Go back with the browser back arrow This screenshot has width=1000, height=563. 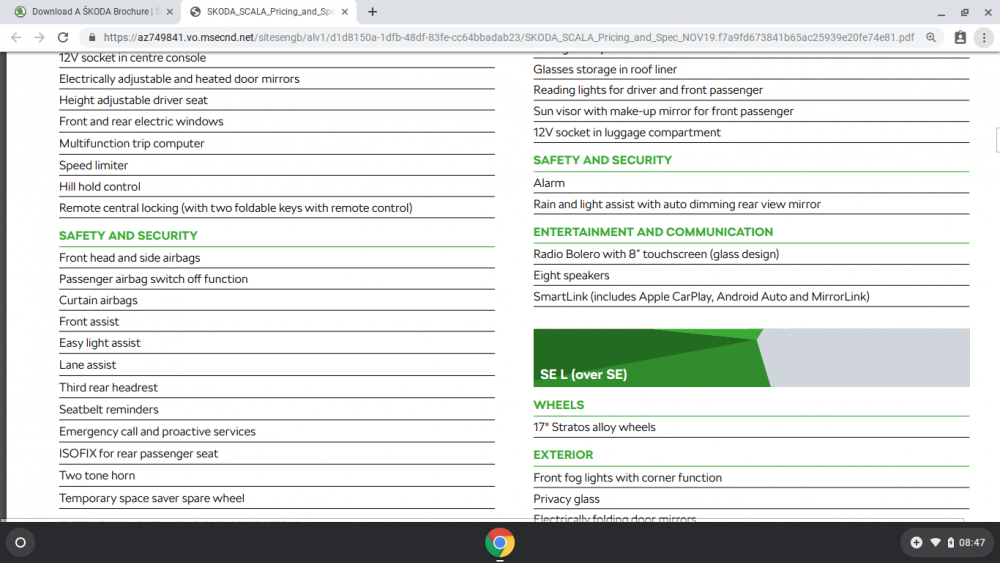coord(16,38)
